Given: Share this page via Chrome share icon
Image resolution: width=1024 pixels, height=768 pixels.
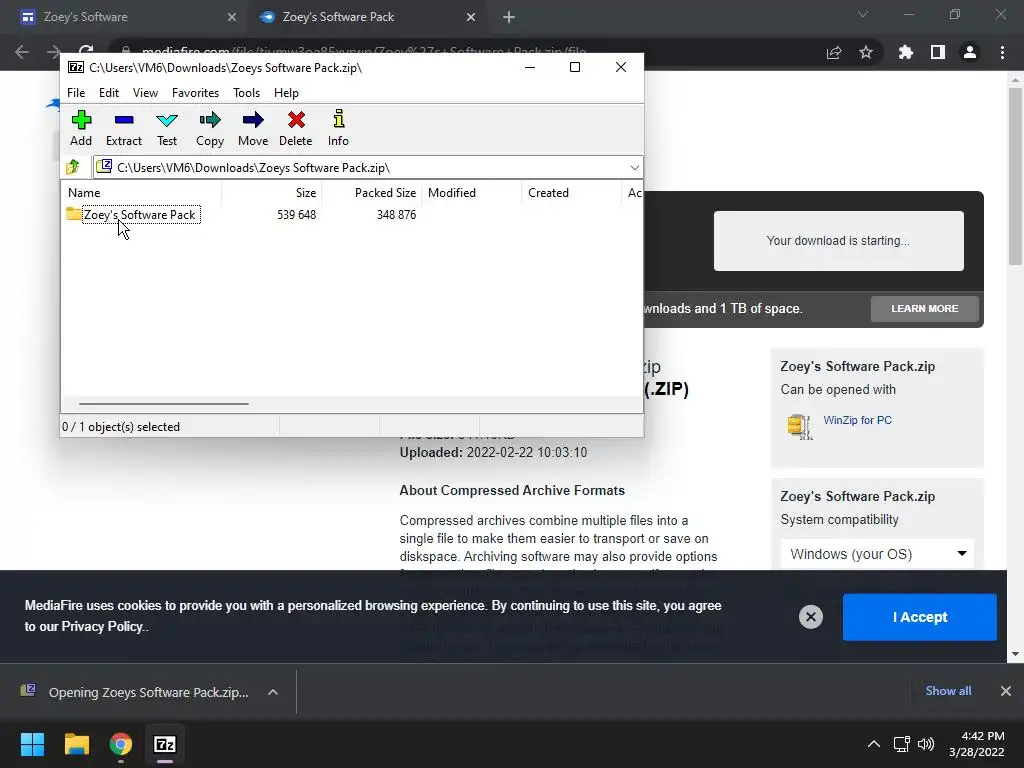Looking at the screenshot, I should 834,52.
